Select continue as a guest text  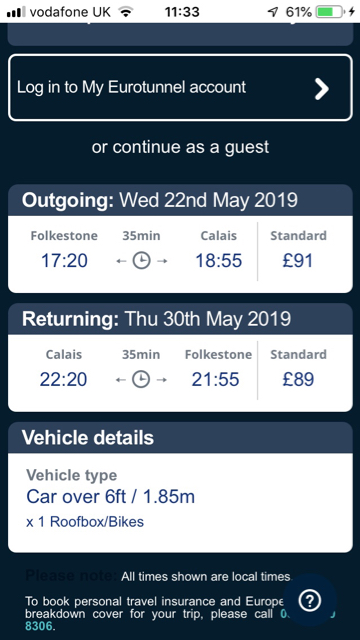pos(180,147)
